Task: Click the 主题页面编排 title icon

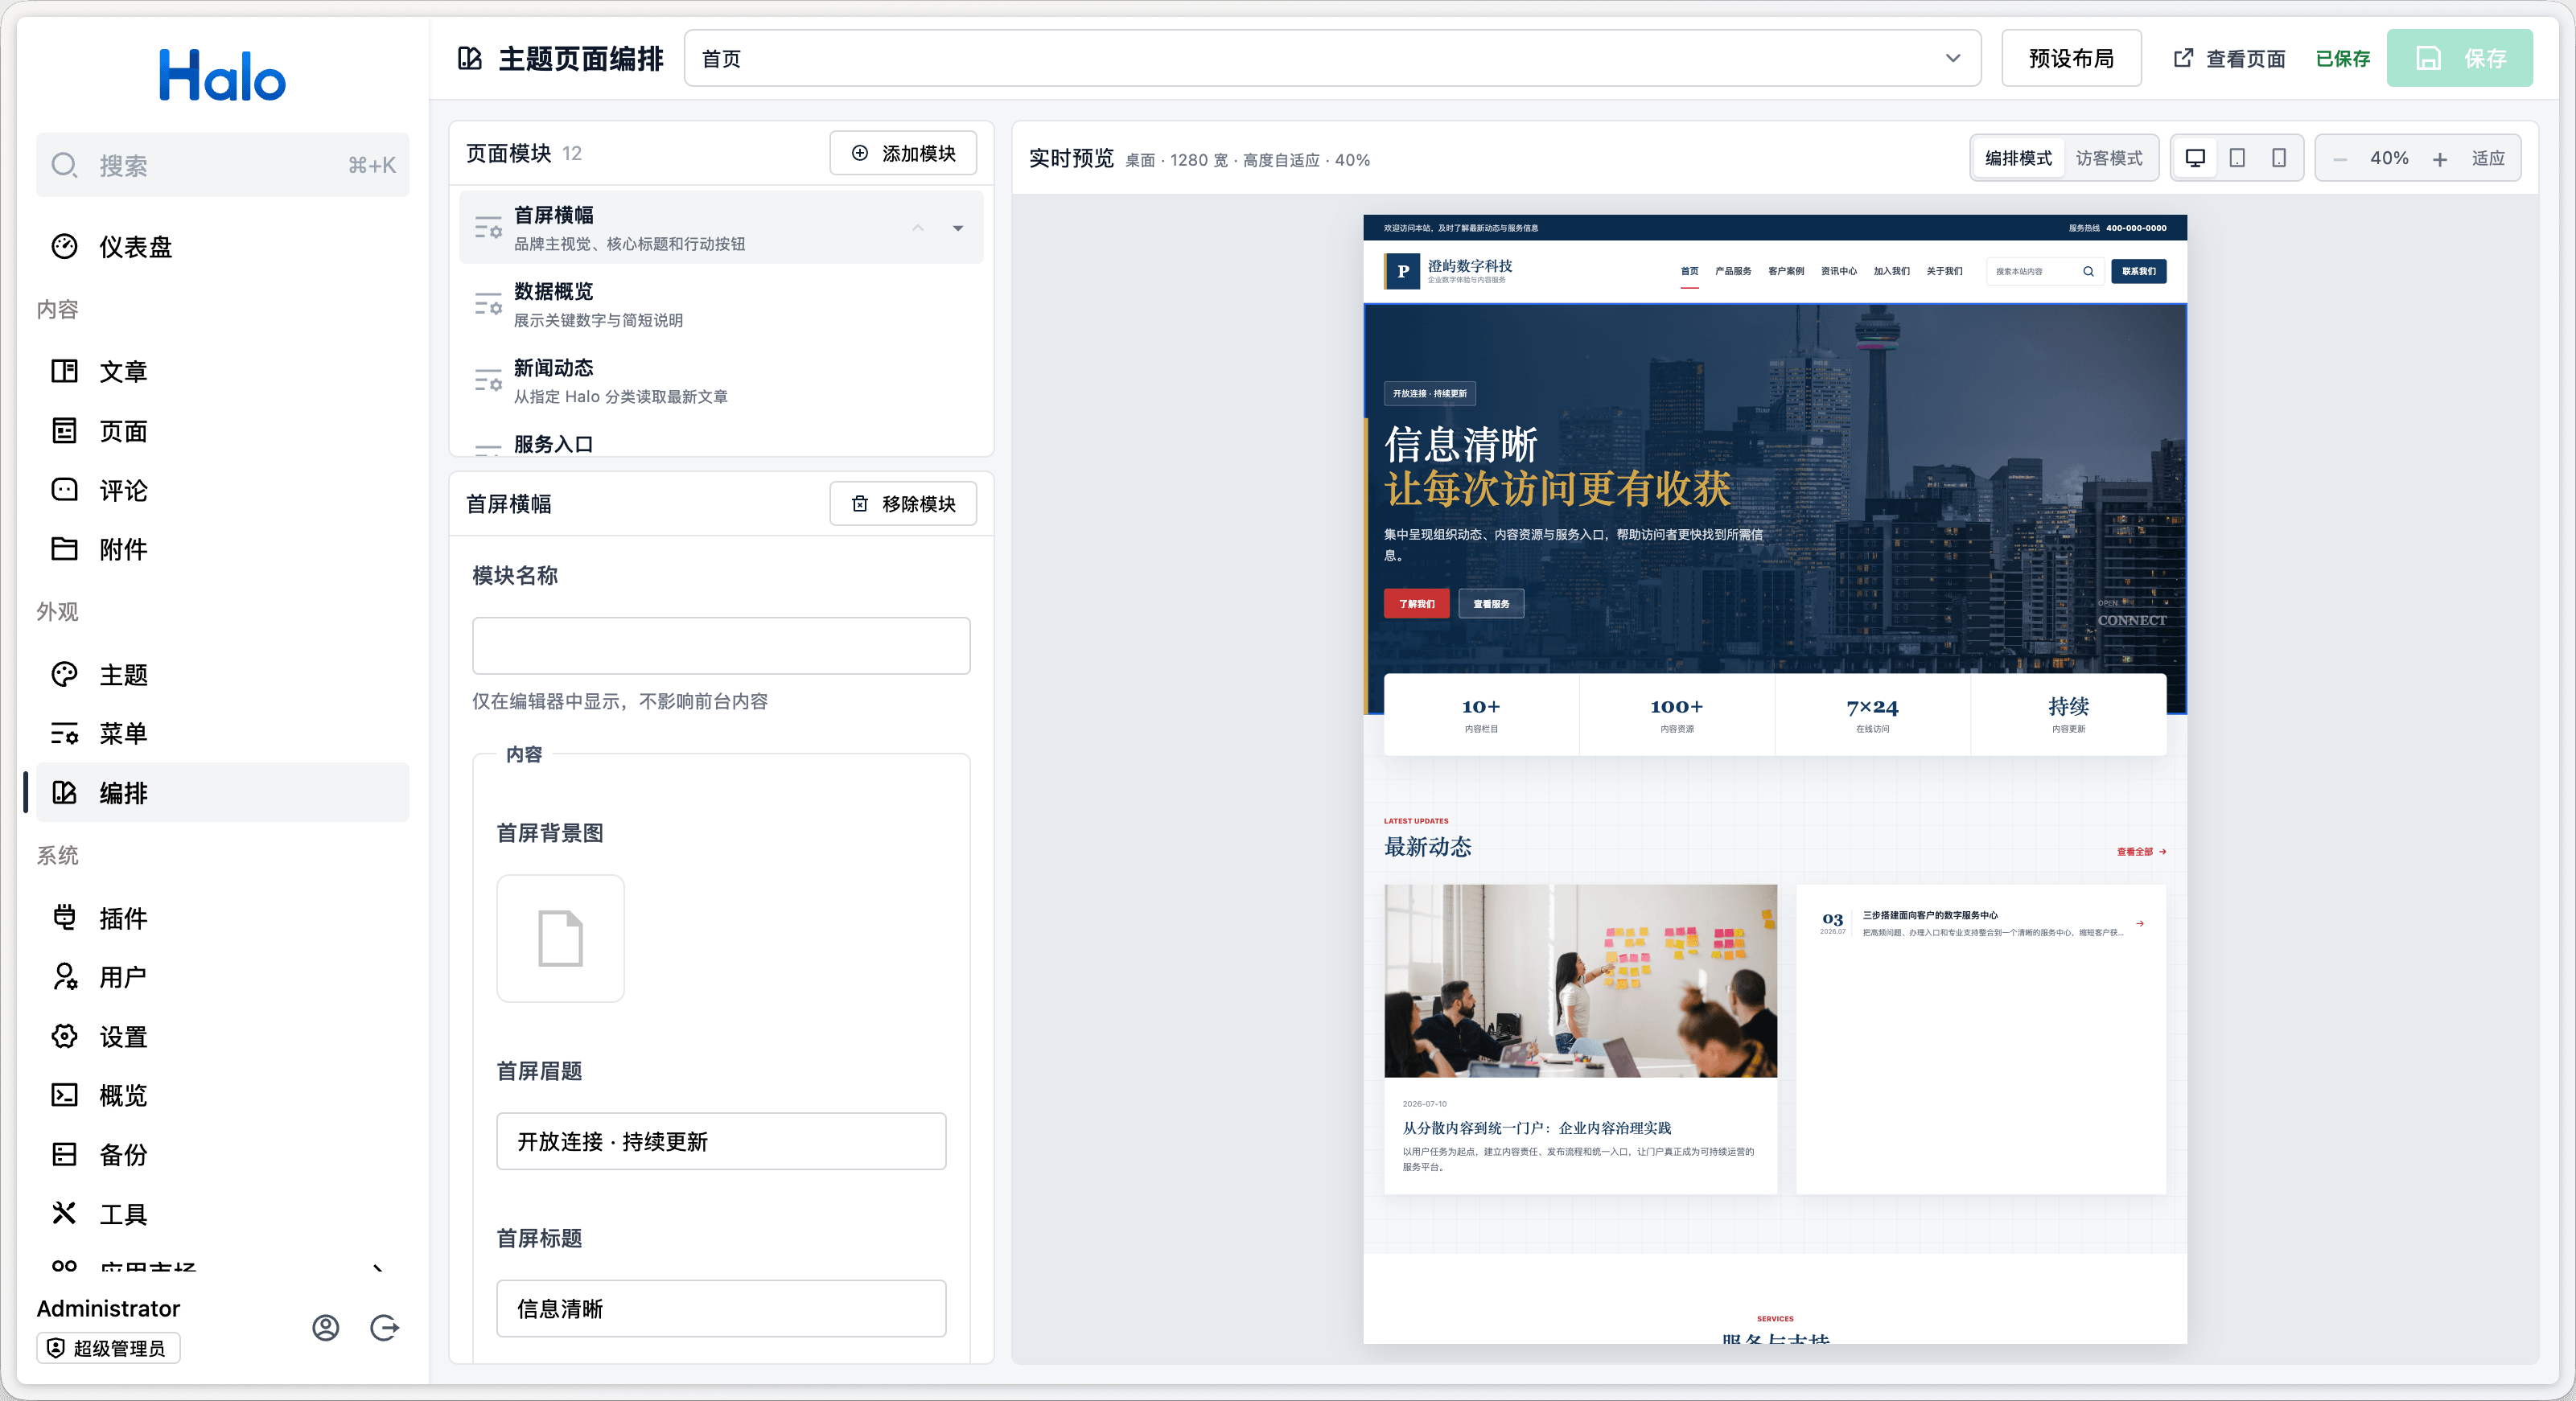Action: pos(469,58)
